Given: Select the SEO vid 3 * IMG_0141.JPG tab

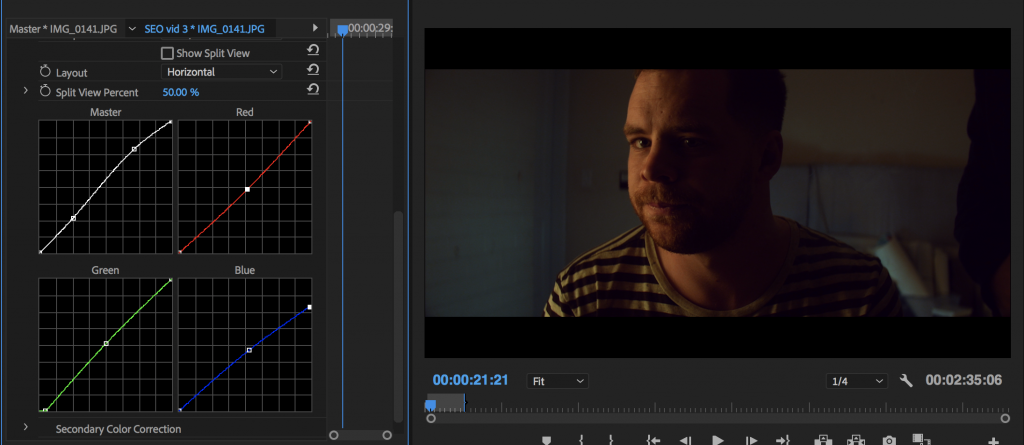Looking at the screenshot, I should pos(204,29).
